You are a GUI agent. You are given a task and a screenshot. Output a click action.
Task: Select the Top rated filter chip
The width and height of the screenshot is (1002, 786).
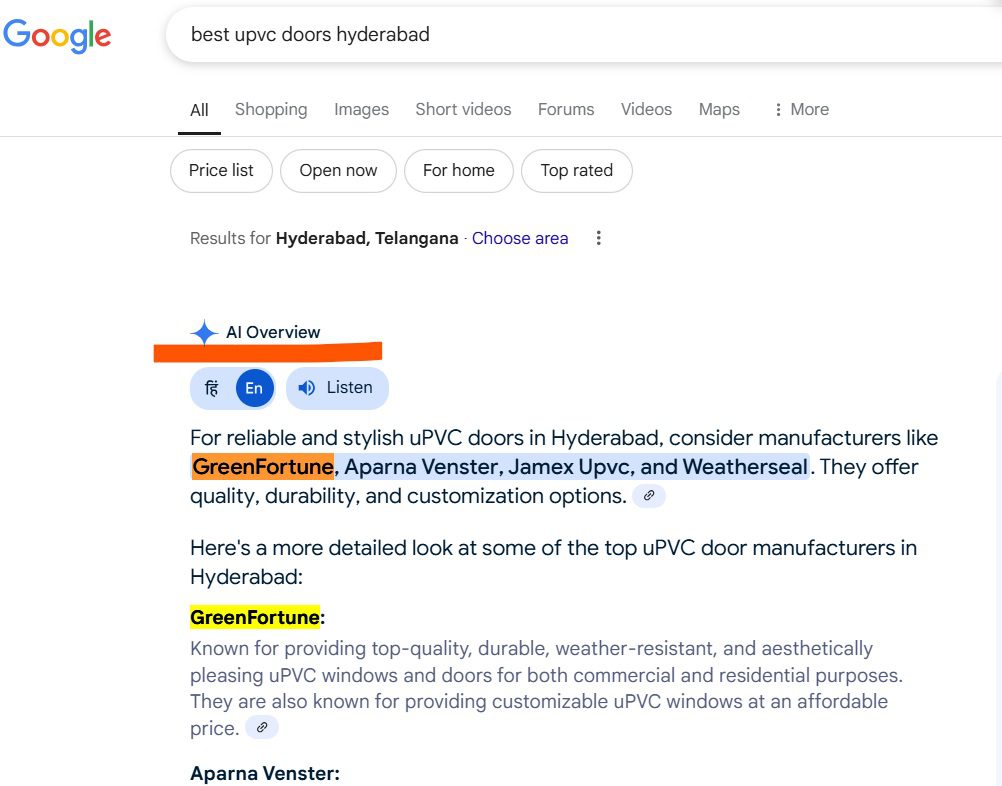click(576, 171)
